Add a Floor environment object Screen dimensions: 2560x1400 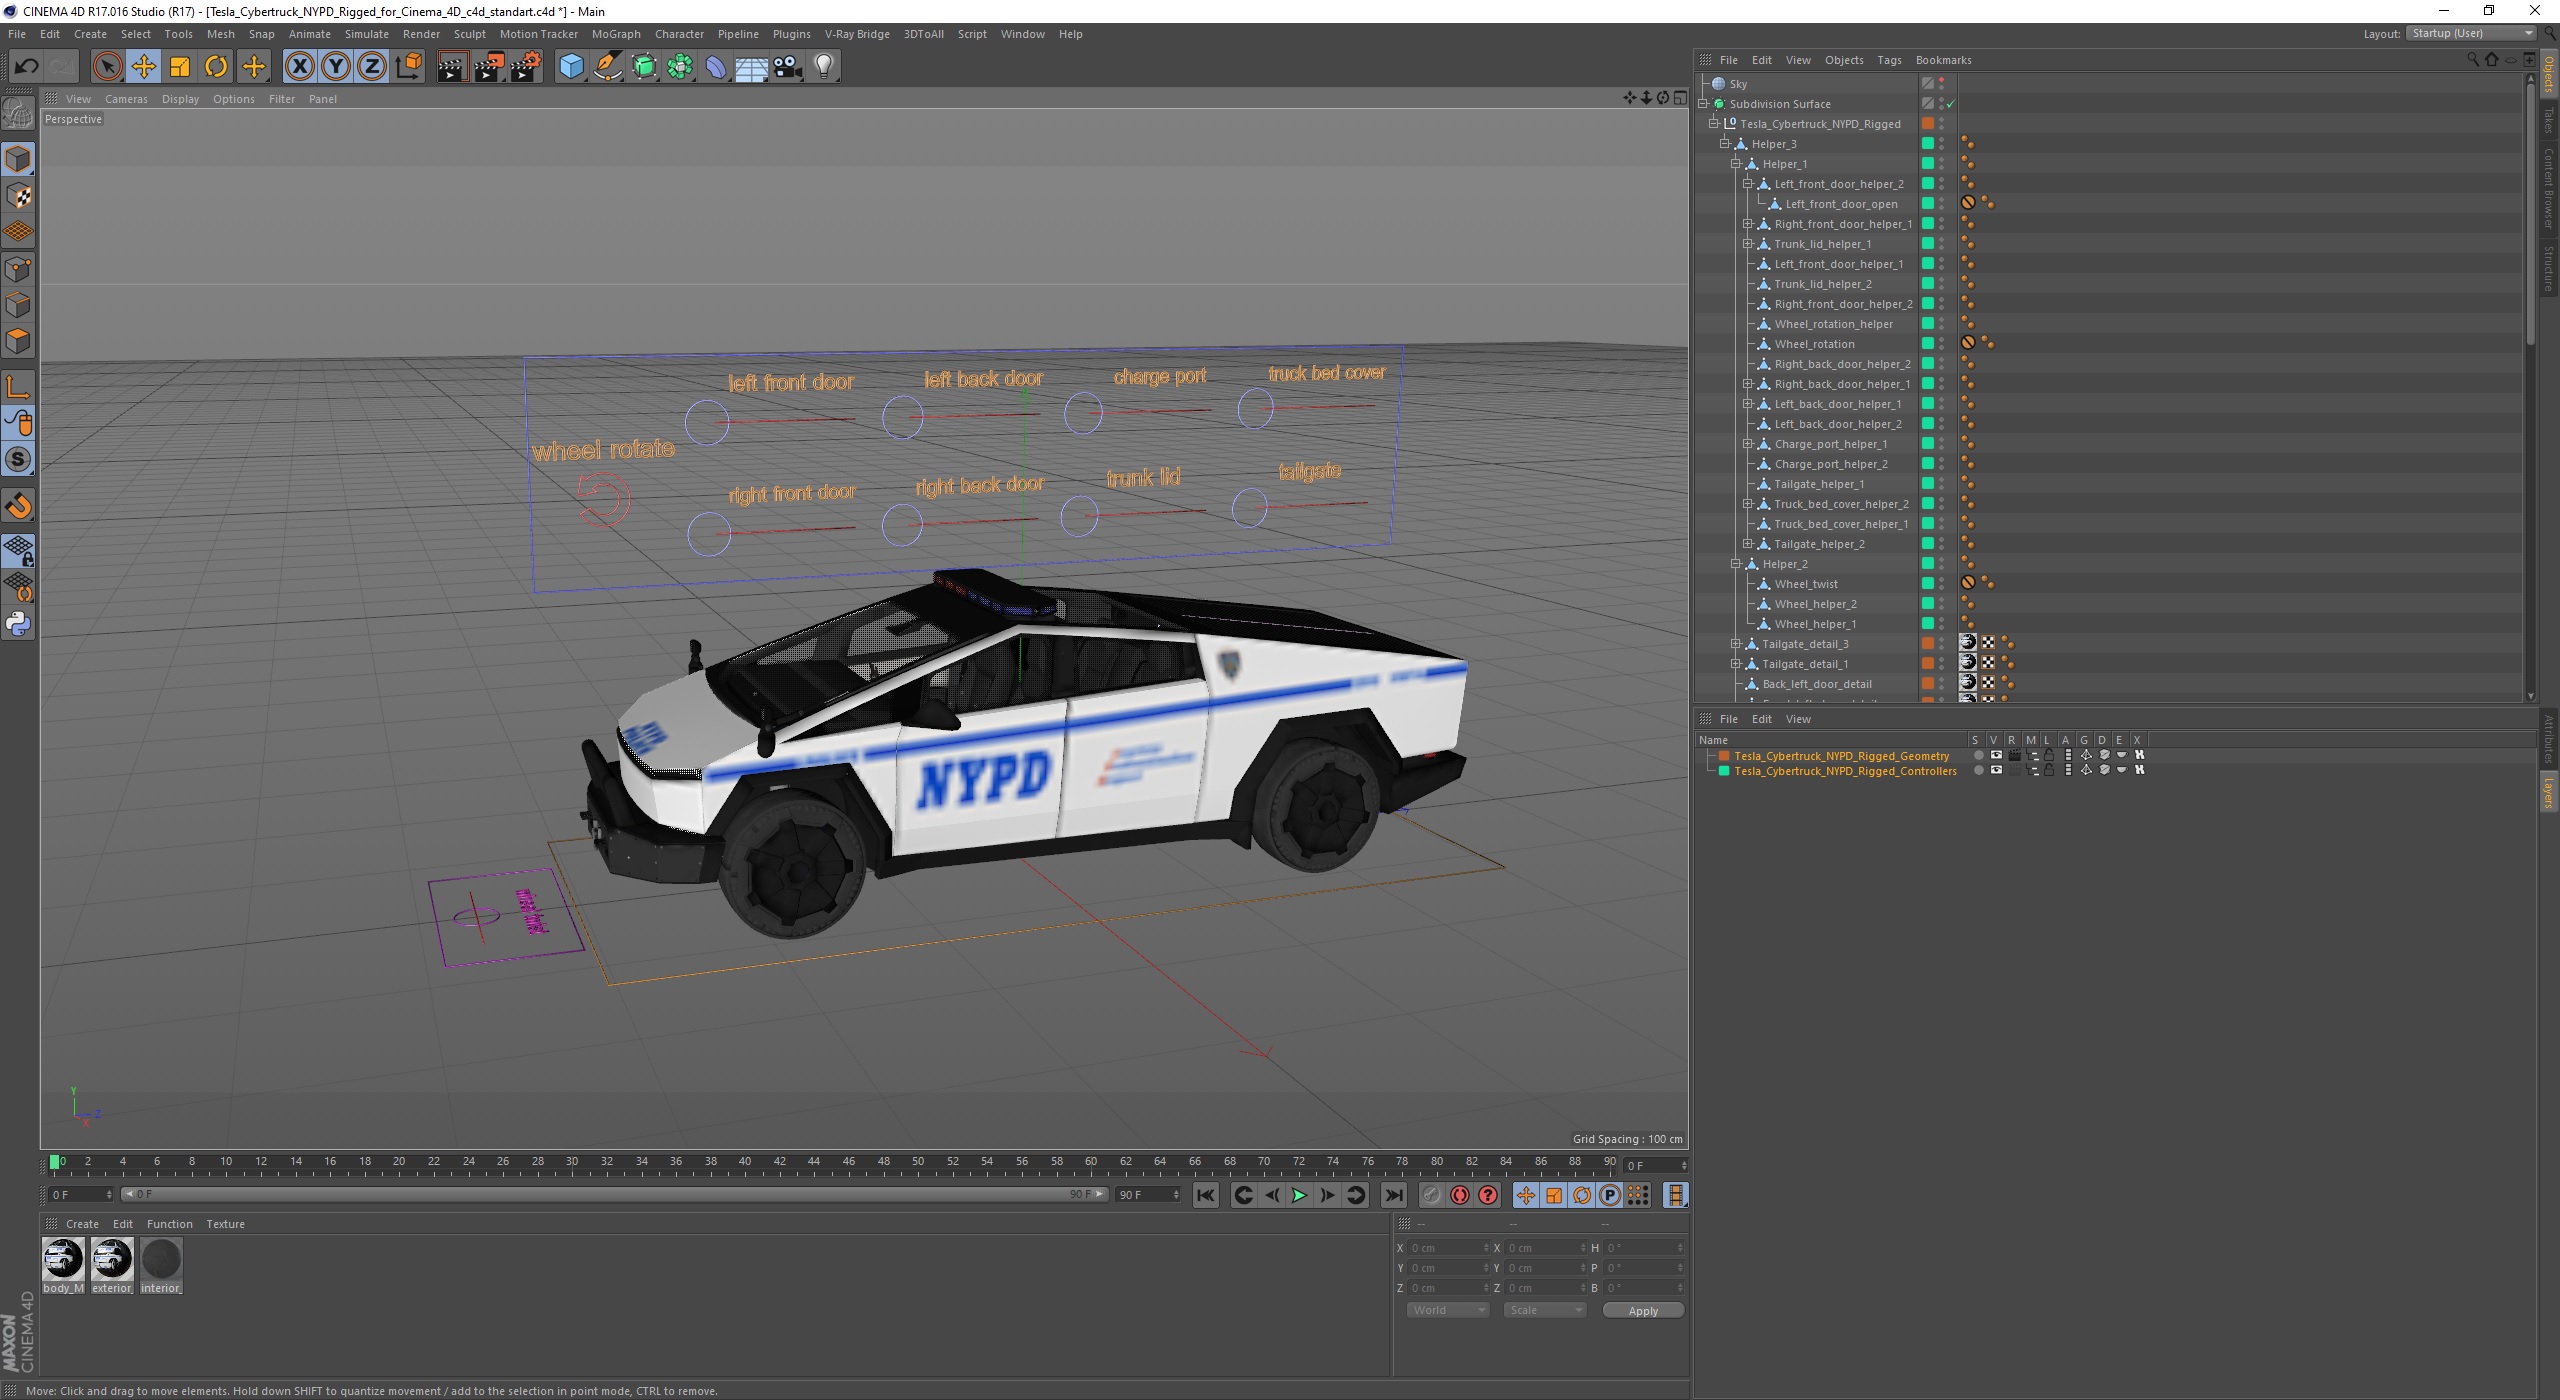click(752, 67)
